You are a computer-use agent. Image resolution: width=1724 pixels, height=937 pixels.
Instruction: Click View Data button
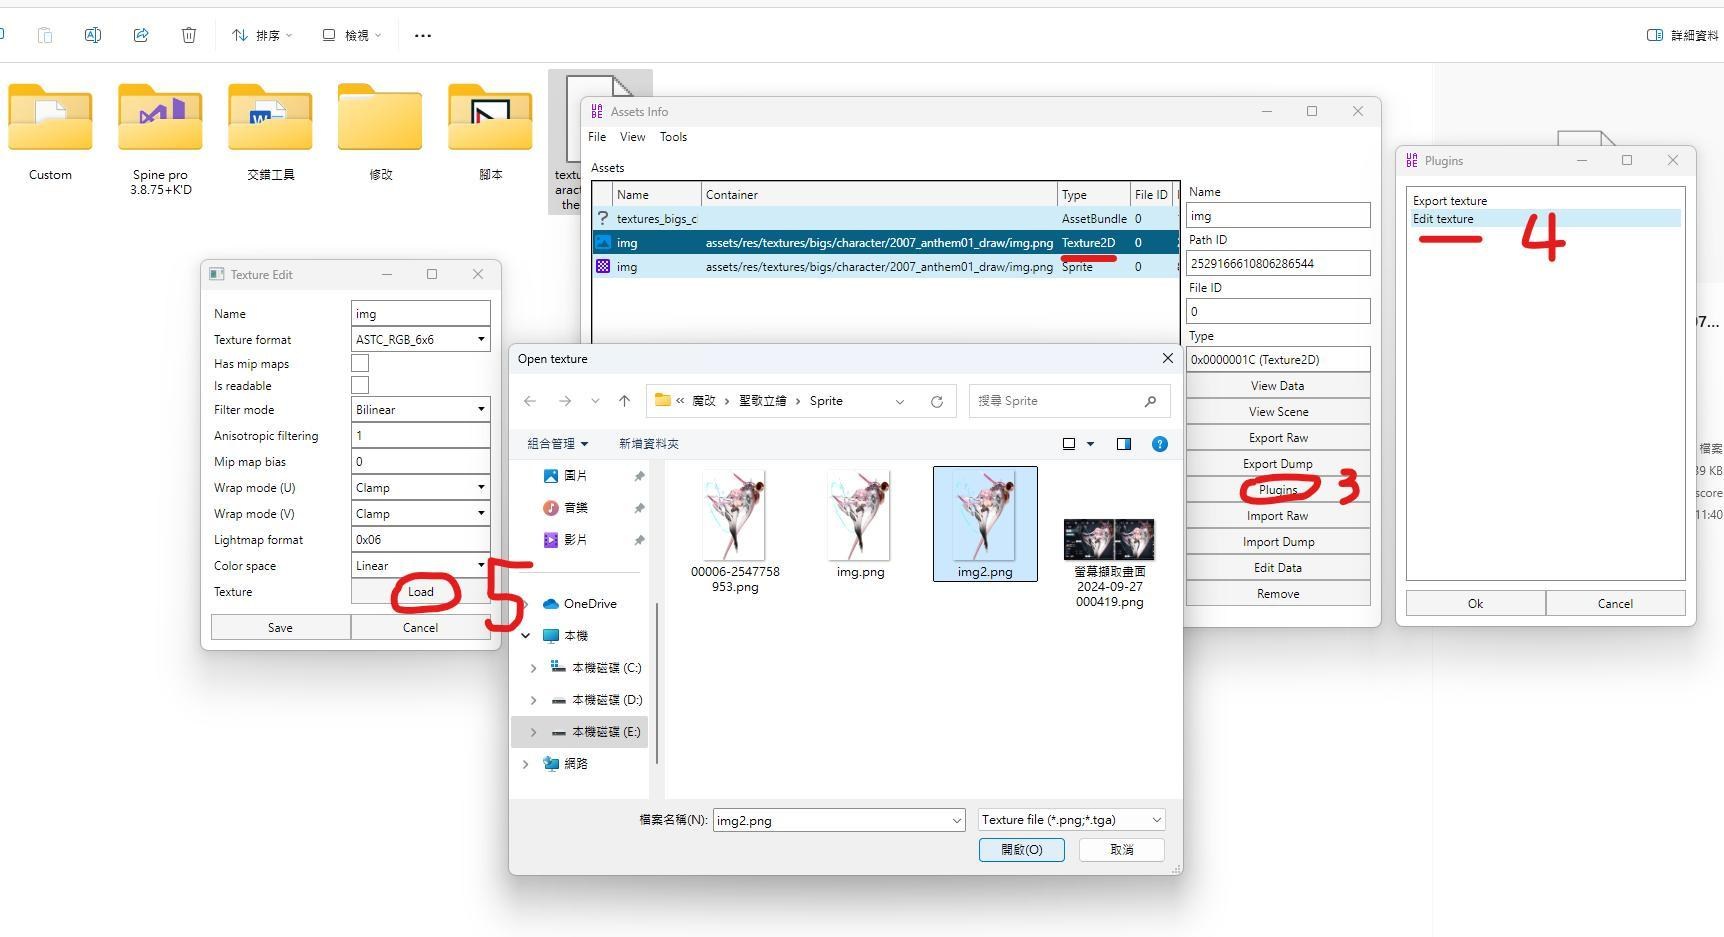[1278, 386]
